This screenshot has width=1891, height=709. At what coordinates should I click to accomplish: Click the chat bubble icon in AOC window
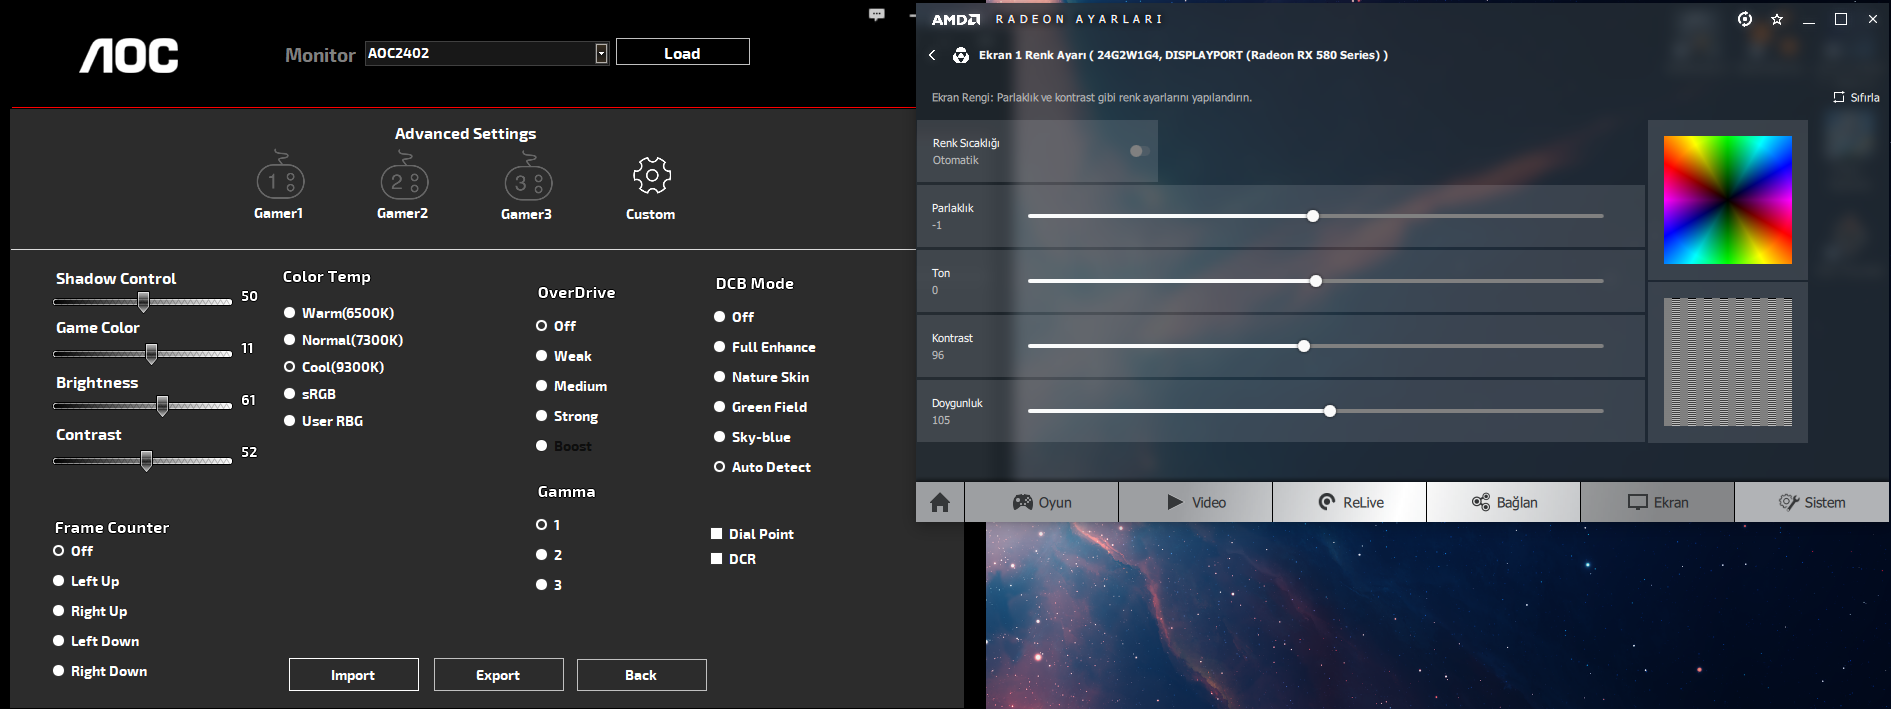(x=877, y=14)
